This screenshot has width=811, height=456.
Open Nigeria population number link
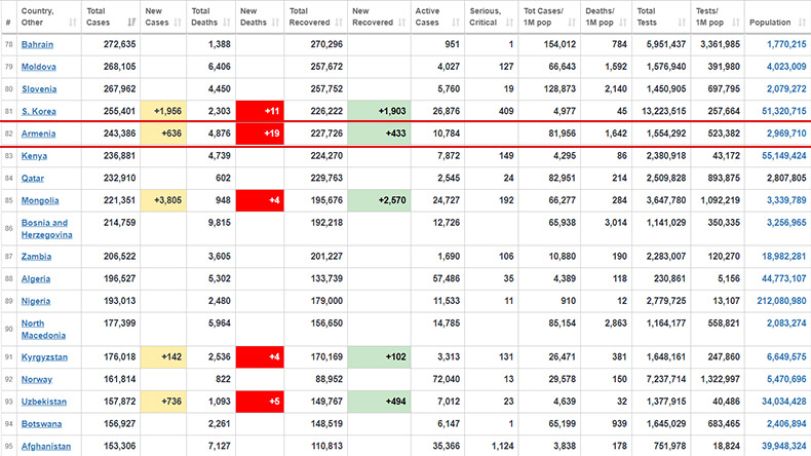click(x=782, y=301)
